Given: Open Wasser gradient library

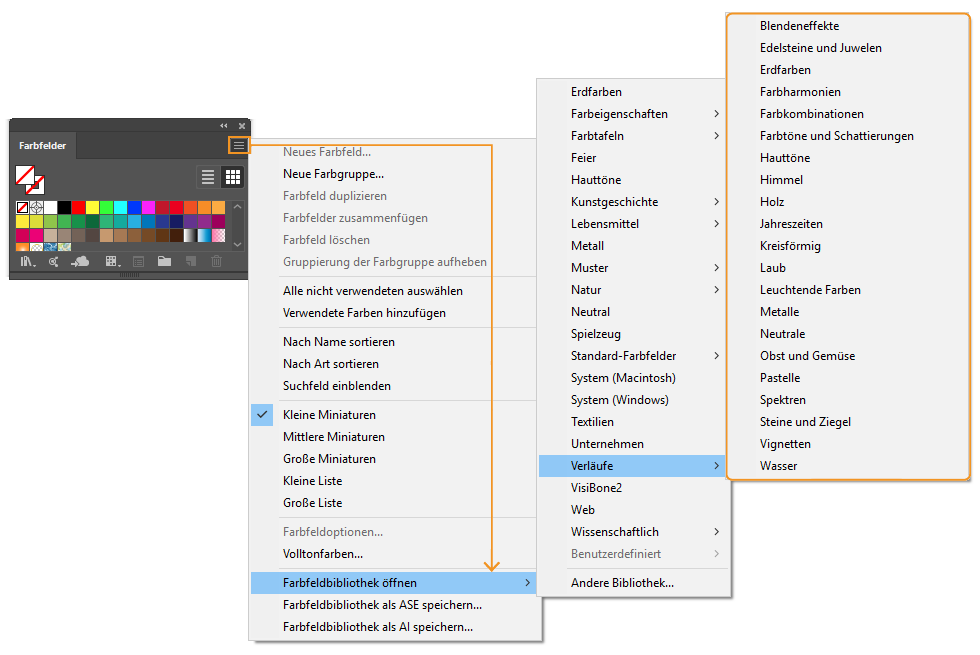Looking at the screenshot, I should [848, 466].
